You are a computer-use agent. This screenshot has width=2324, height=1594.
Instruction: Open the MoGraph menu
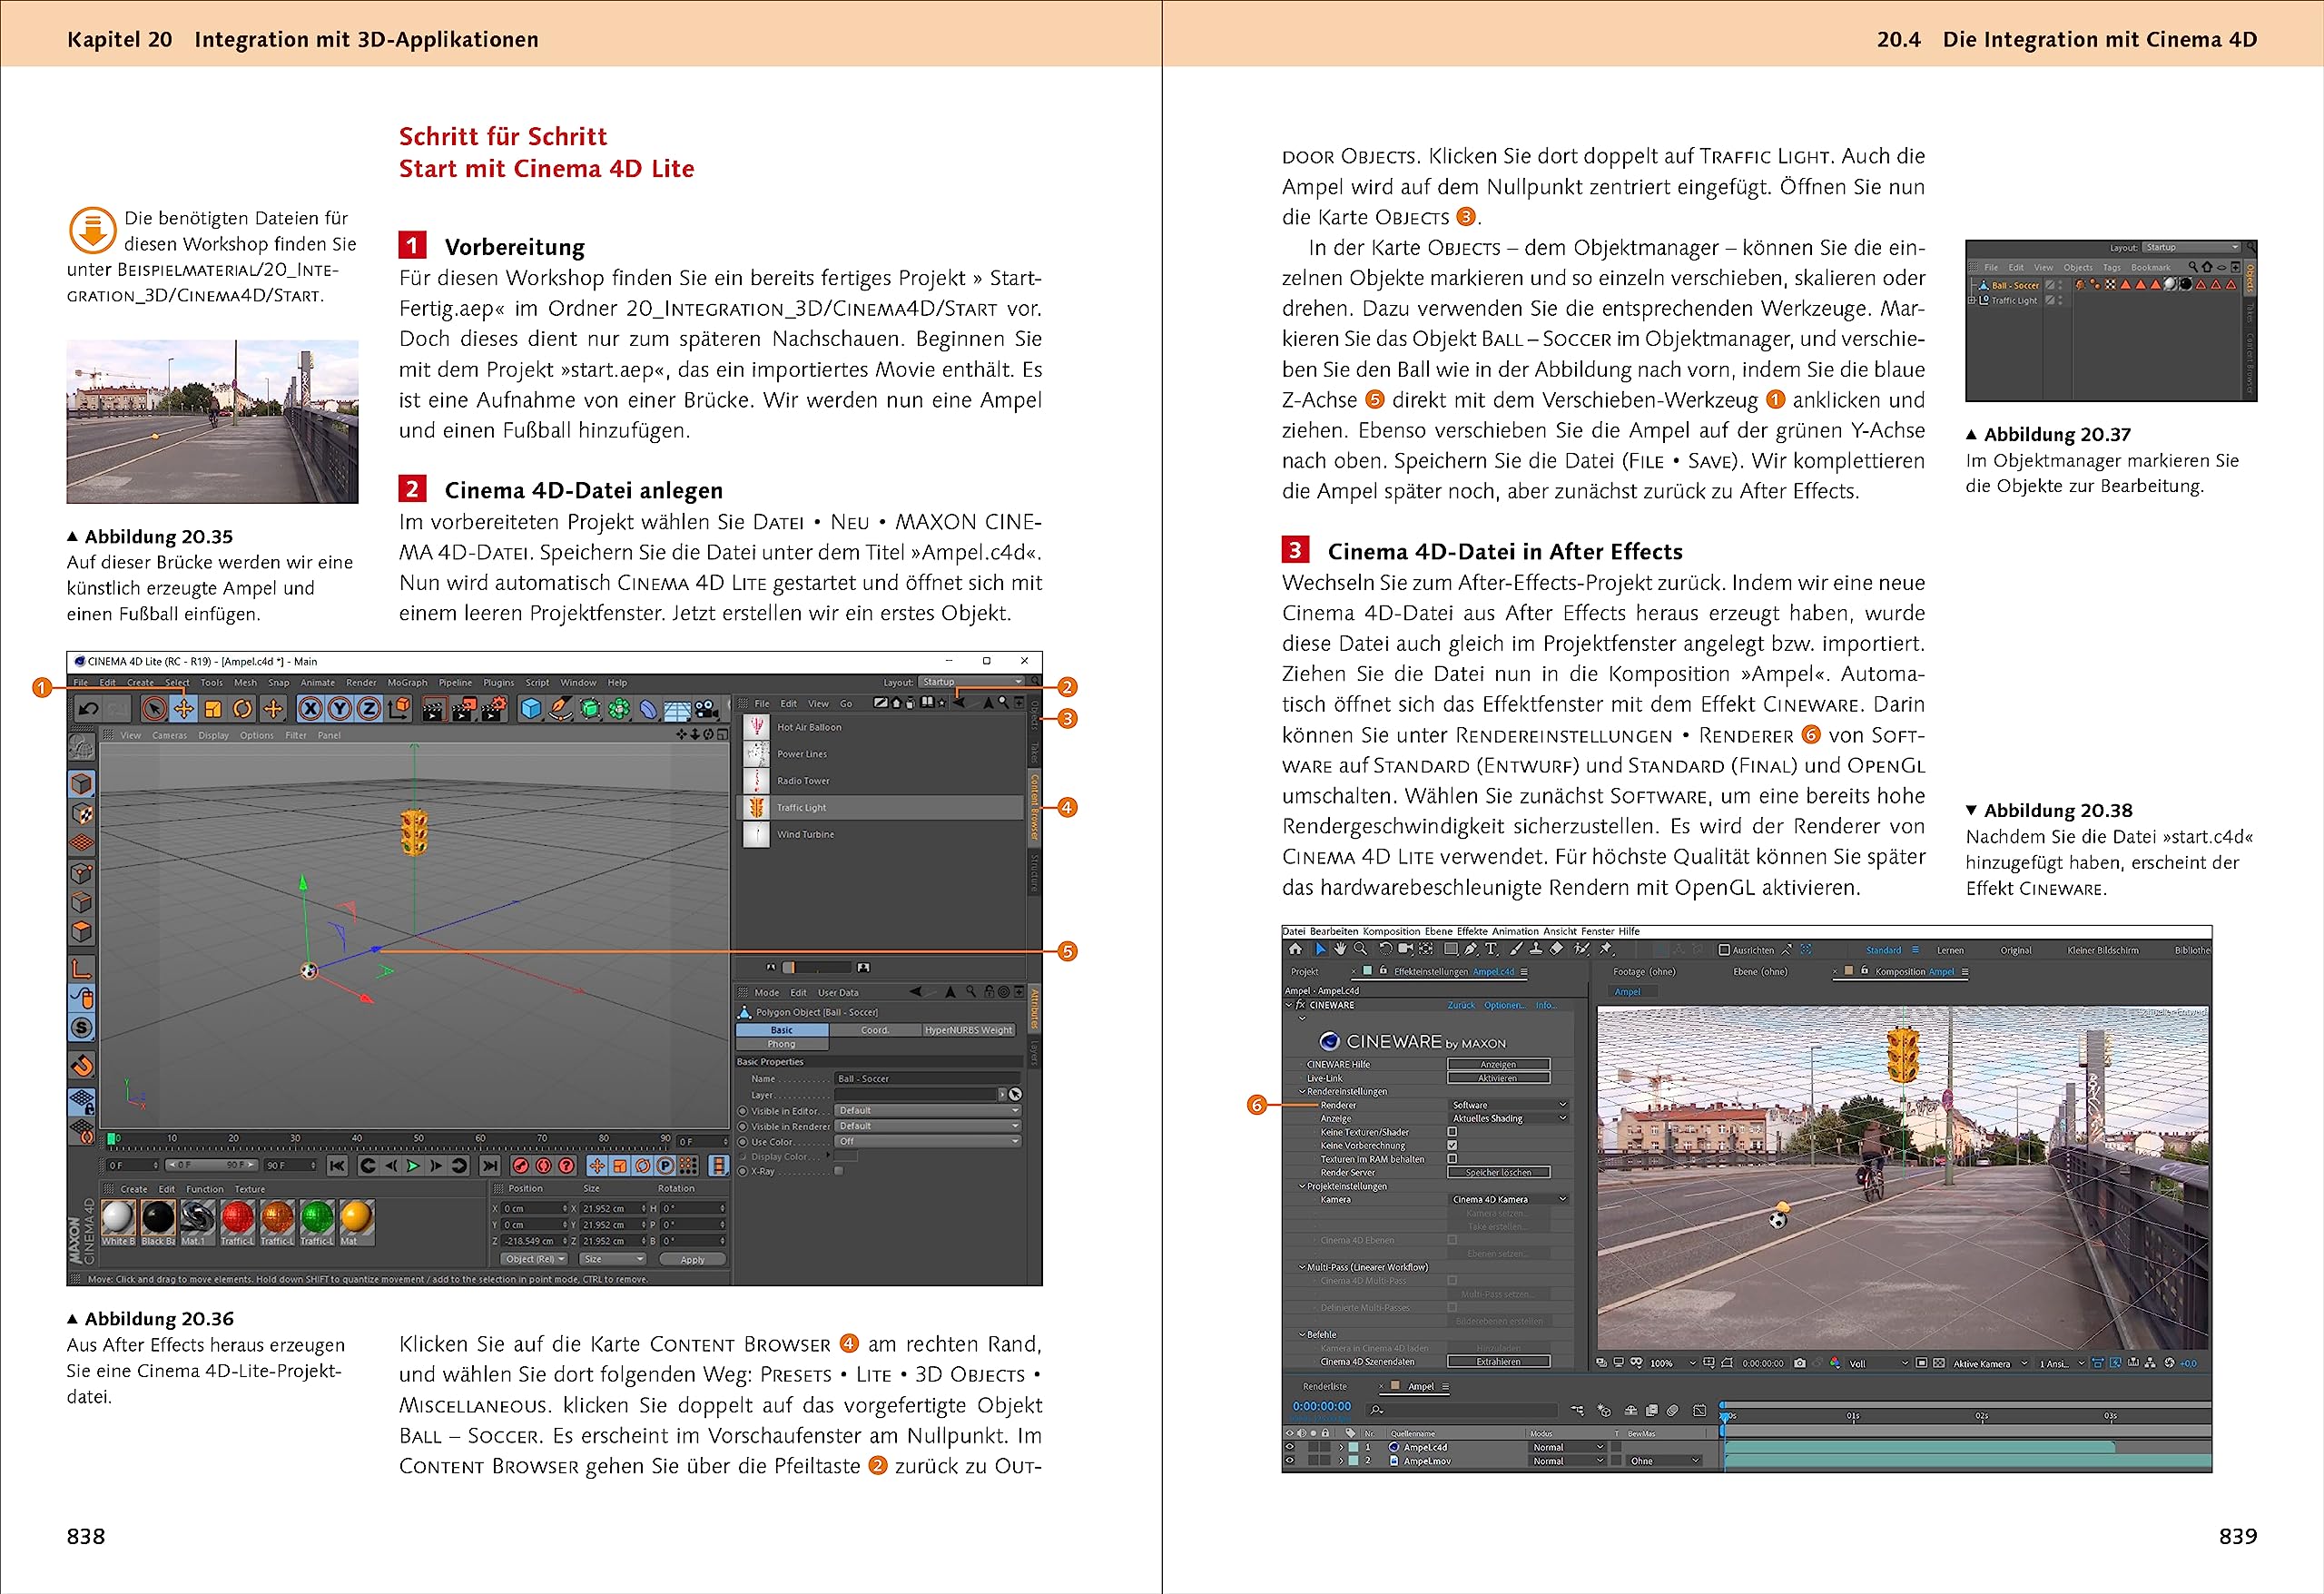[x=407, y=683]
